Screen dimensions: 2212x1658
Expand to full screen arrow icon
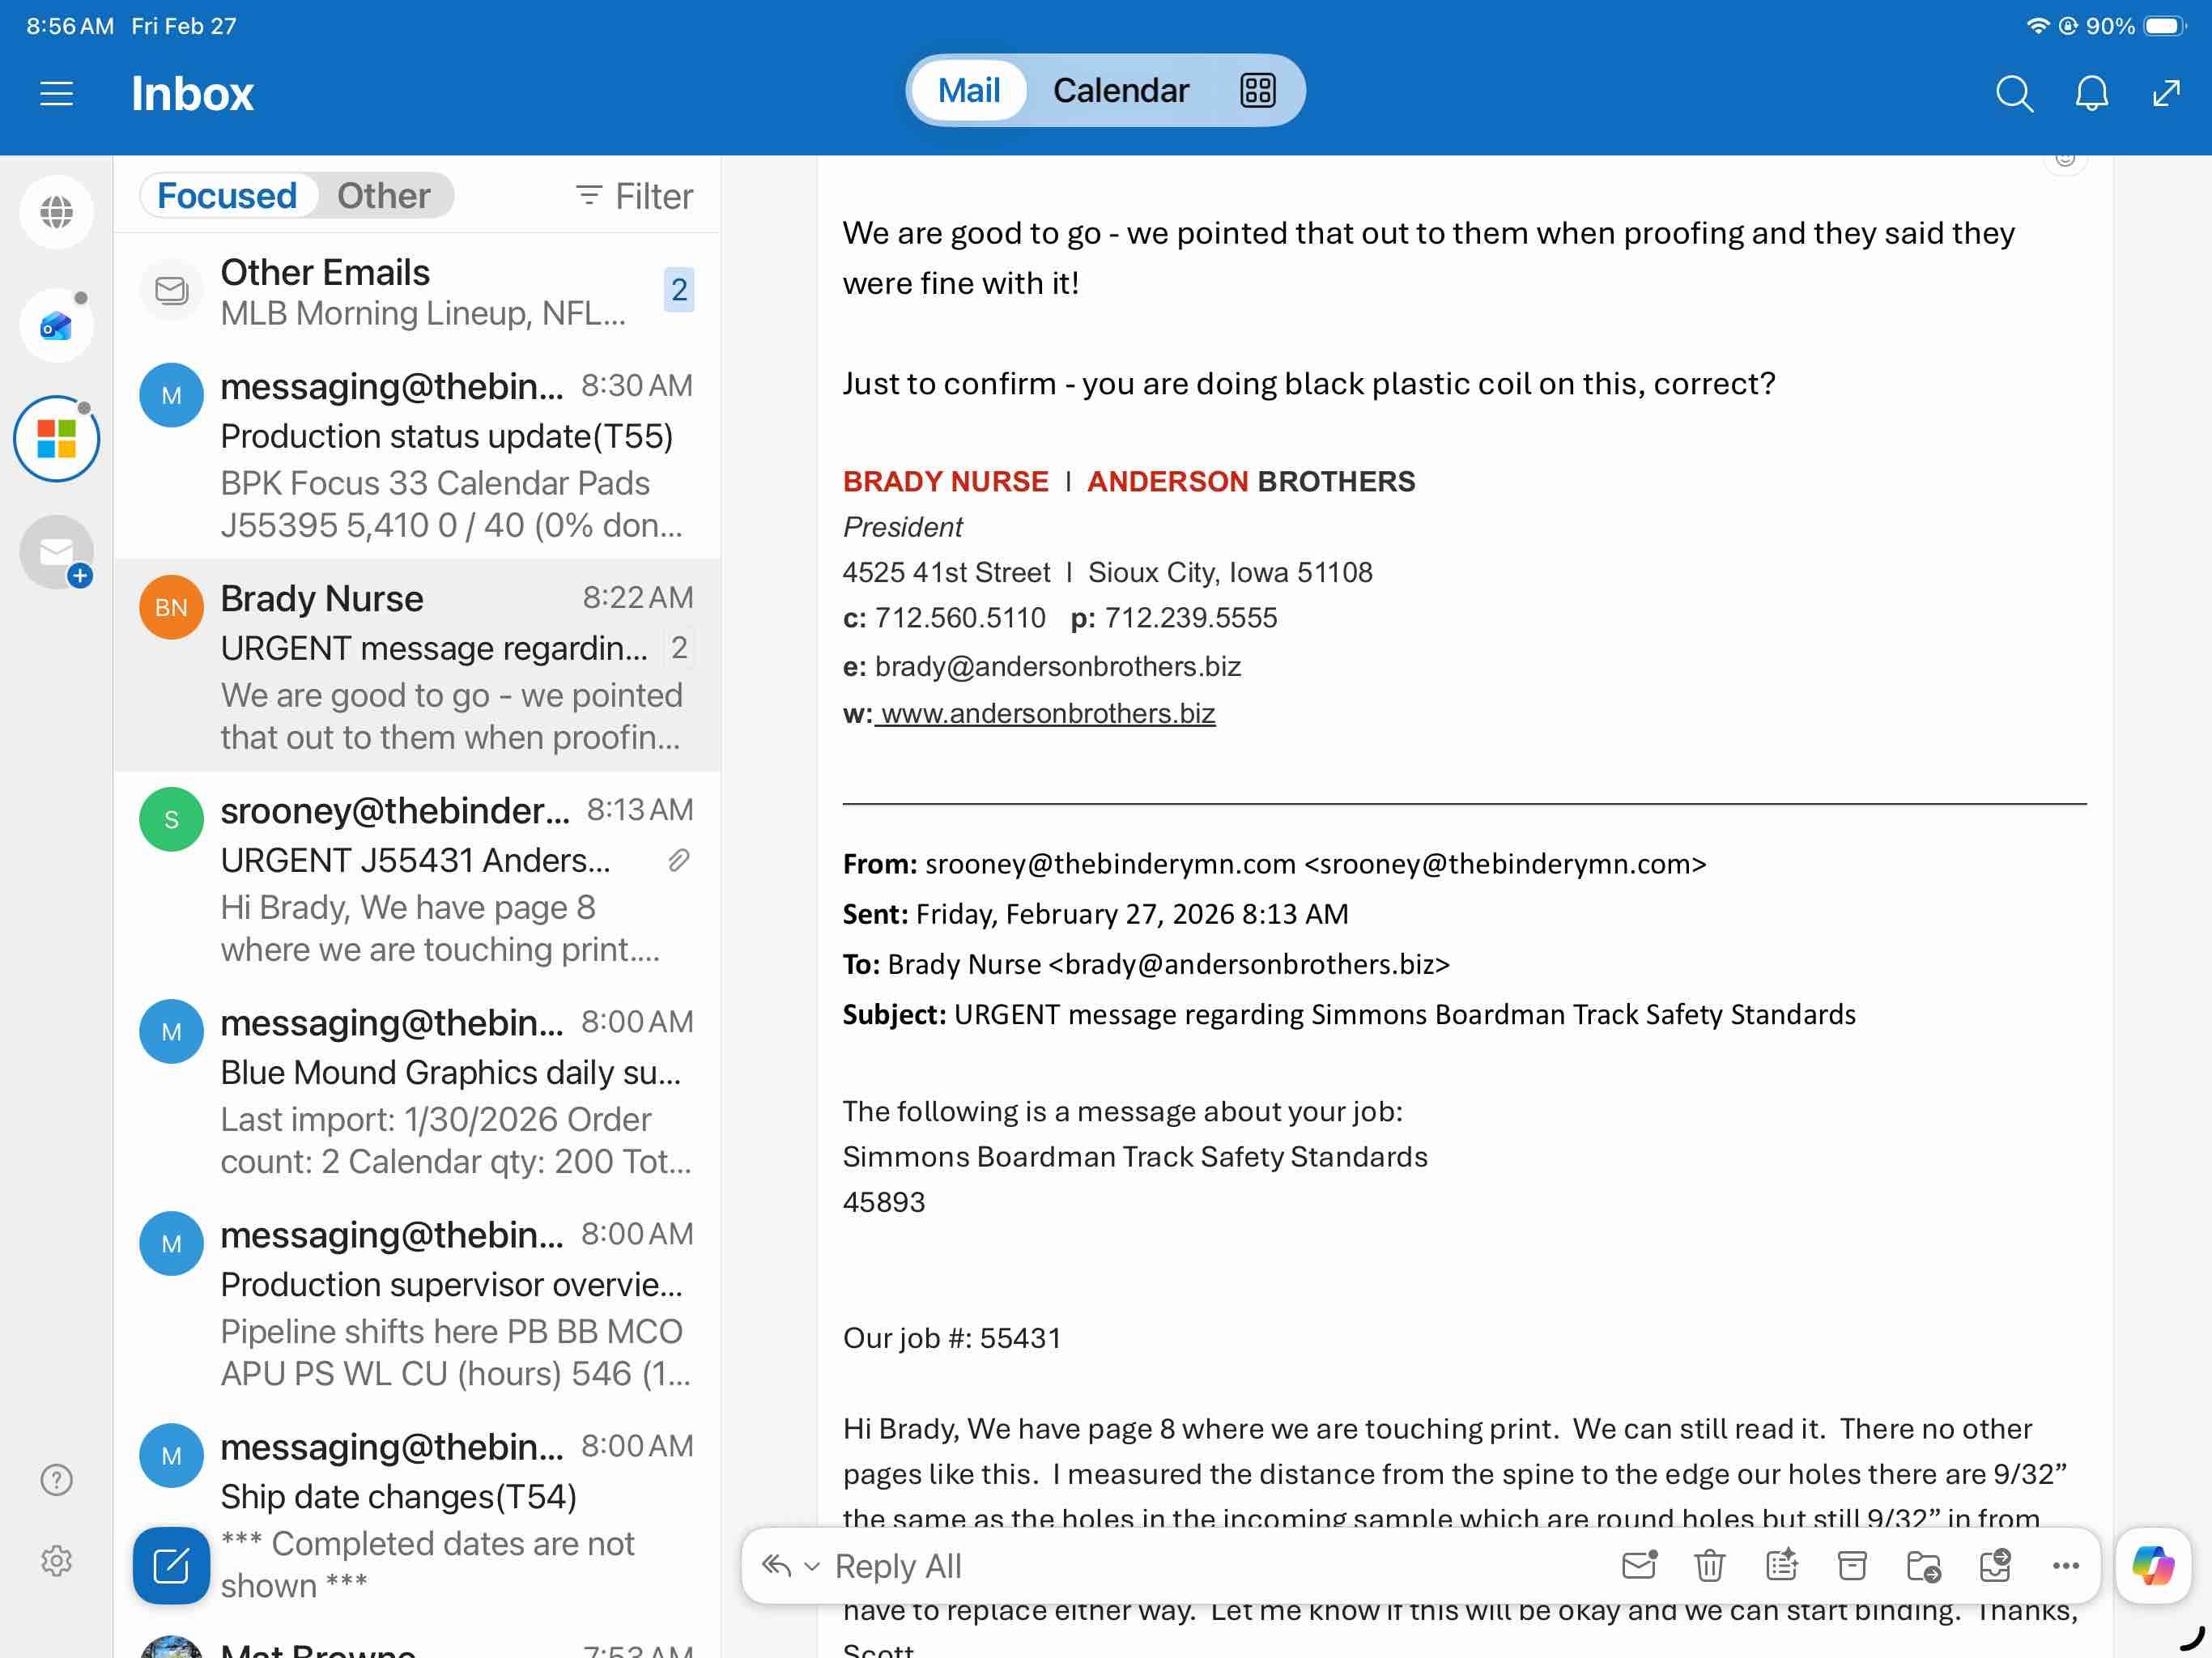pos(2166,93)
